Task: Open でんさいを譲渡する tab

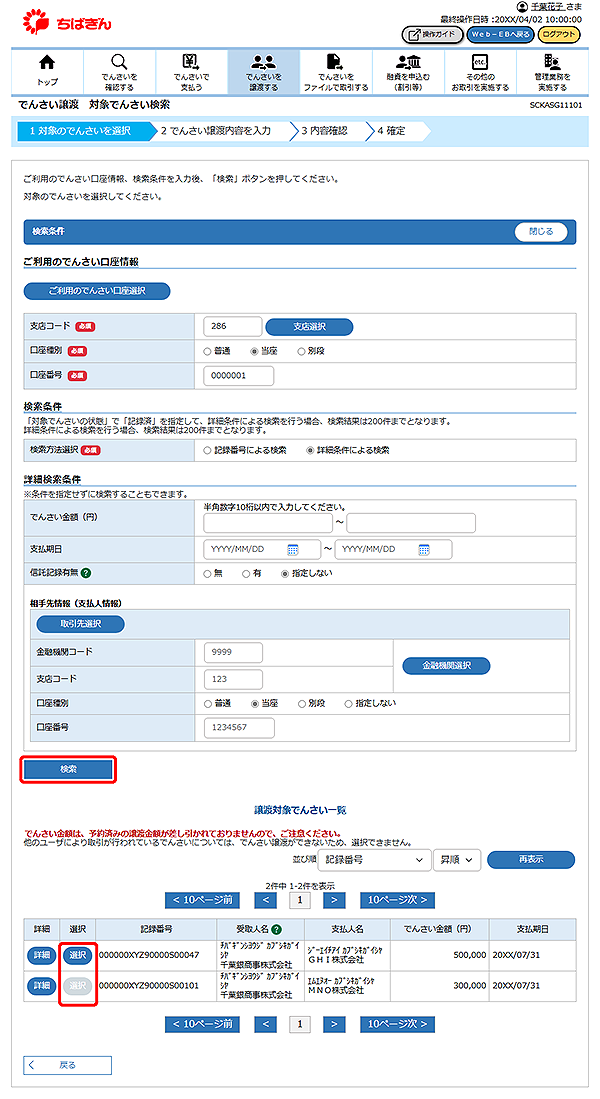Action: [263, 71]
